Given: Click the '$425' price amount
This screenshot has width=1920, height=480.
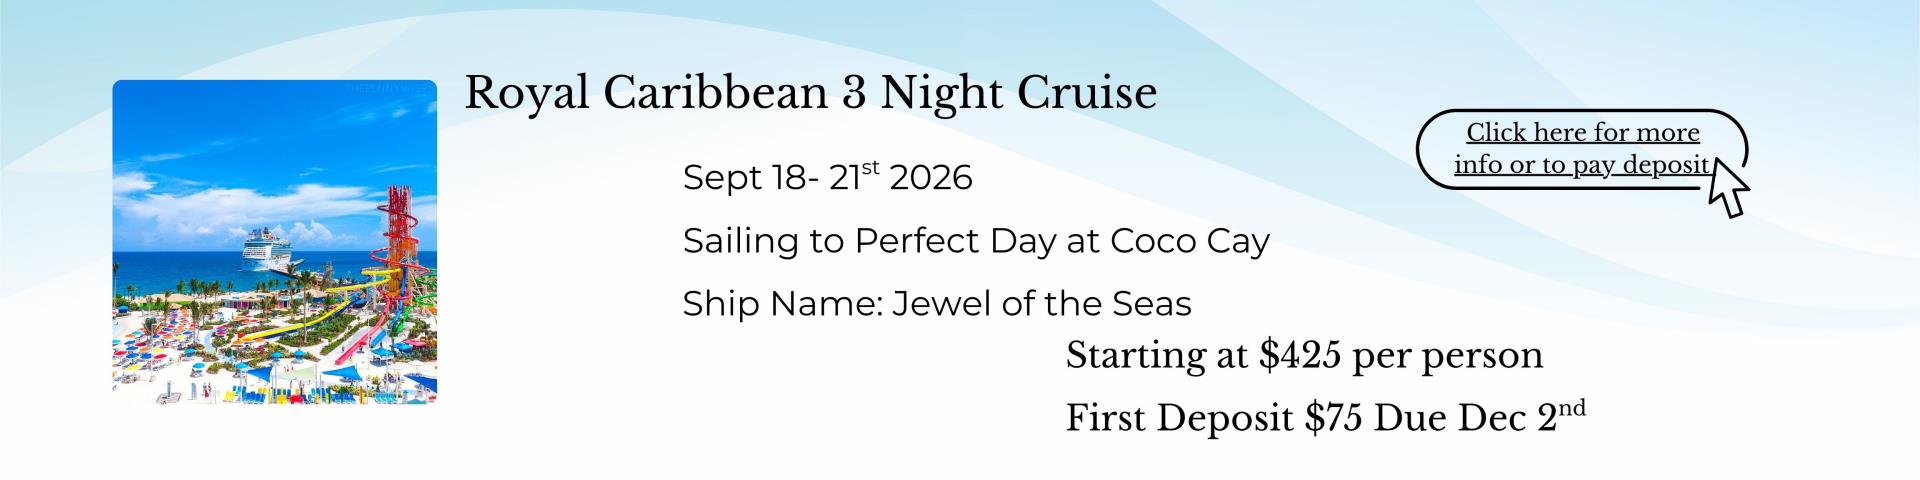Looking at the screenshot, I should click(x=1299, y=356).
